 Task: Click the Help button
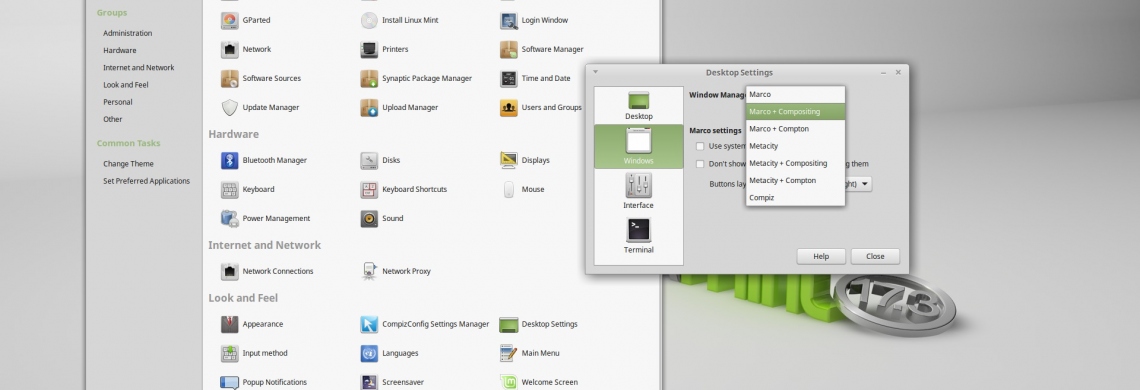(x=821, y=256)
